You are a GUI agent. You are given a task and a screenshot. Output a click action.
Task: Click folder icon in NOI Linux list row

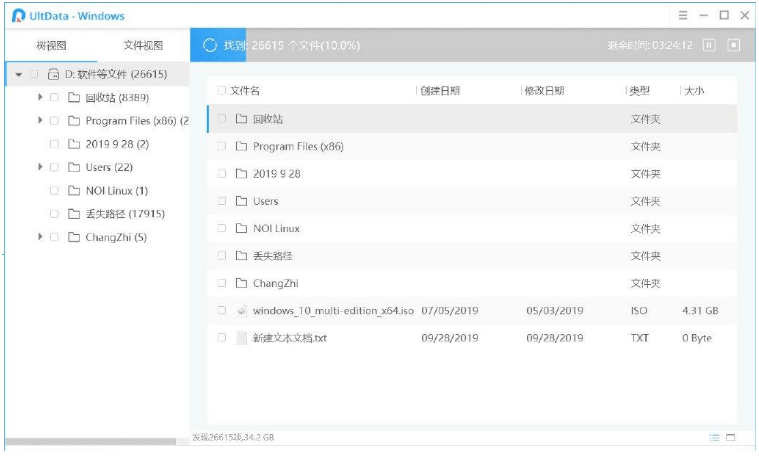point(241,228)
